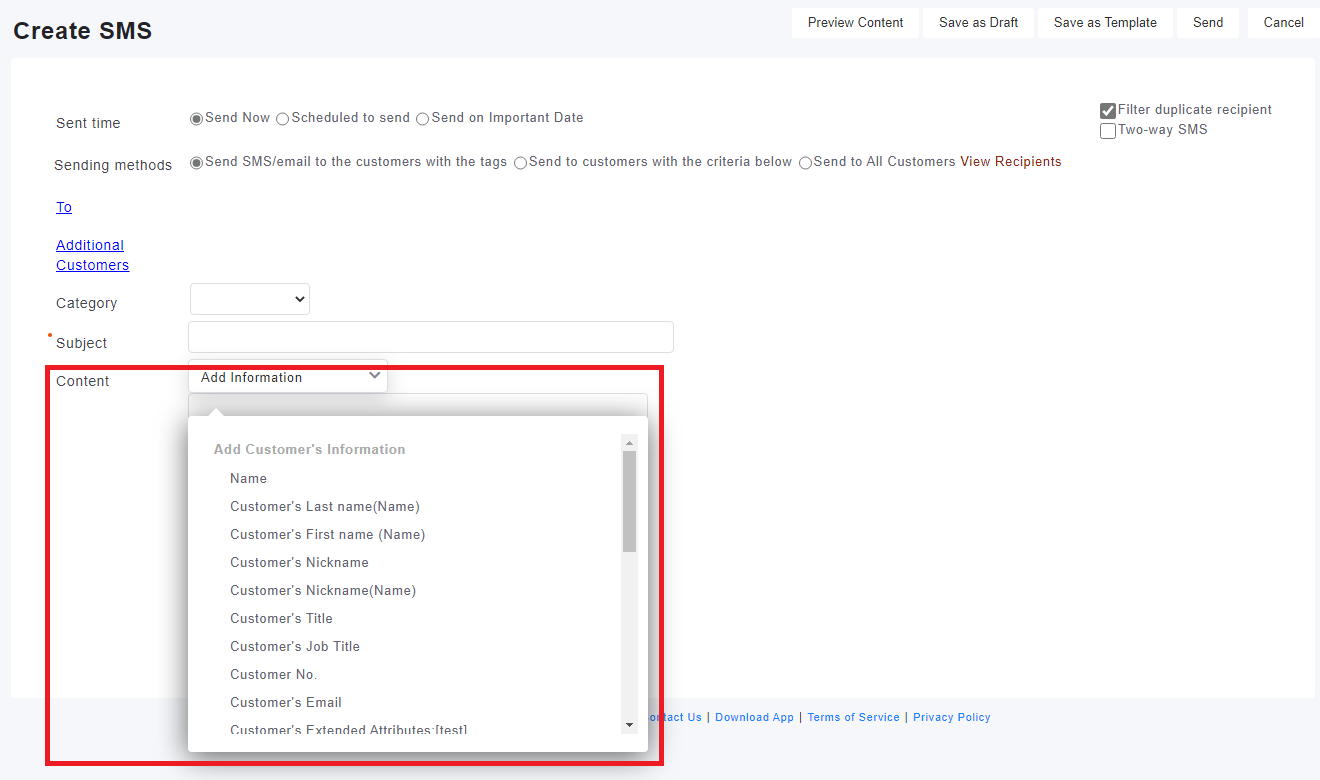The width and height of the screenshot is (1320, 780).
Task: Click the Preview Content button
Action: [855, 23]
